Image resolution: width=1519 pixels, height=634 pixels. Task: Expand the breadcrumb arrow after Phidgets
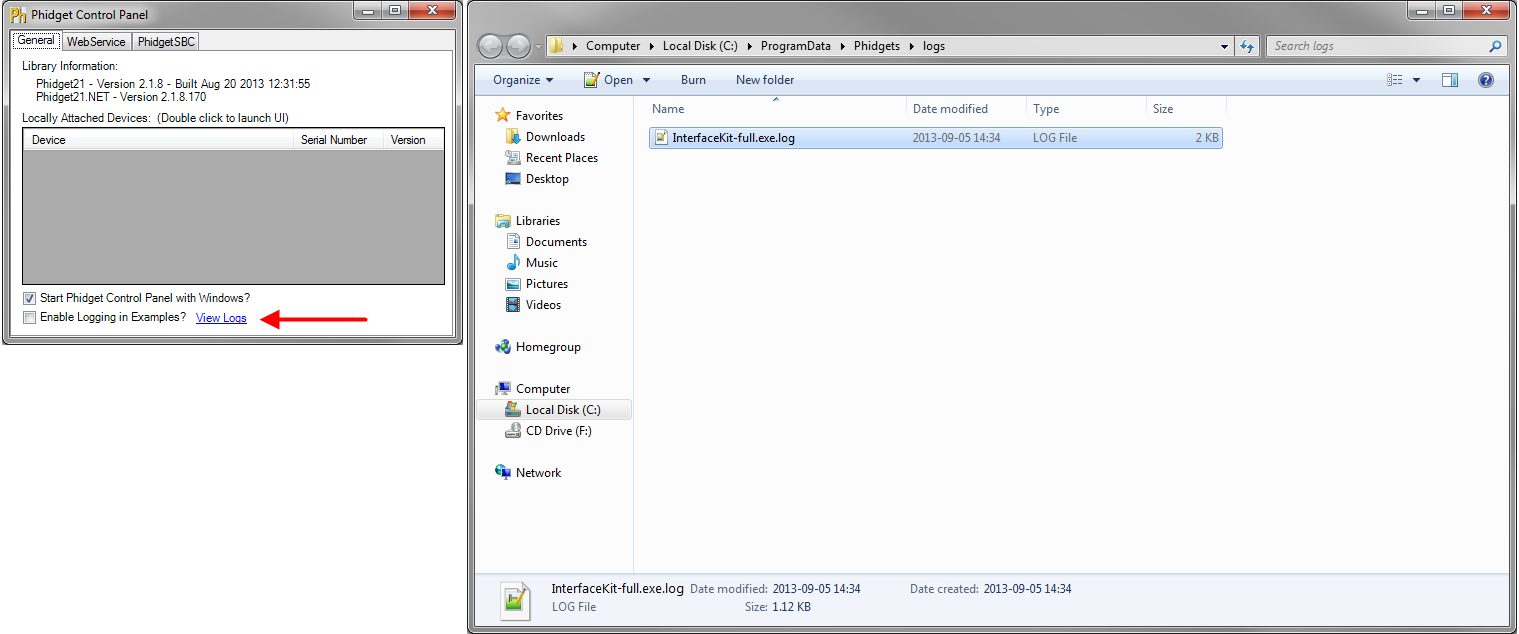[911, 46]
